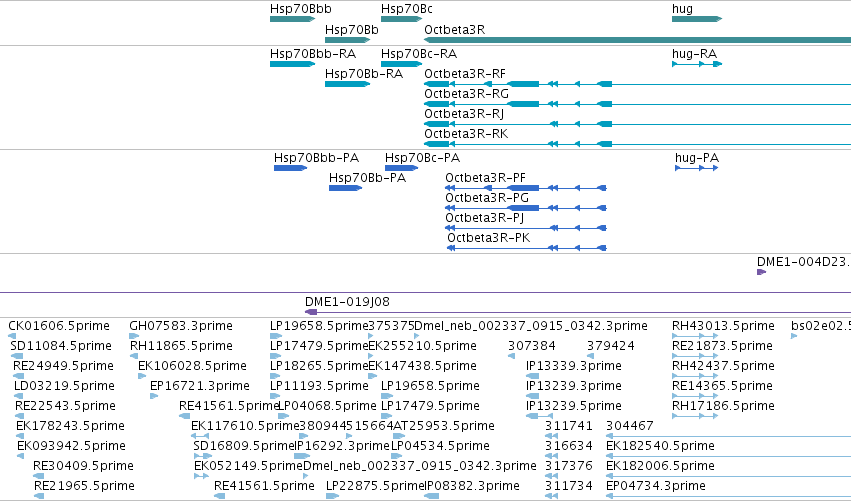Click the EK182540.5prime EST label
This screenshot has width=851, height=501.
(660, 446)
